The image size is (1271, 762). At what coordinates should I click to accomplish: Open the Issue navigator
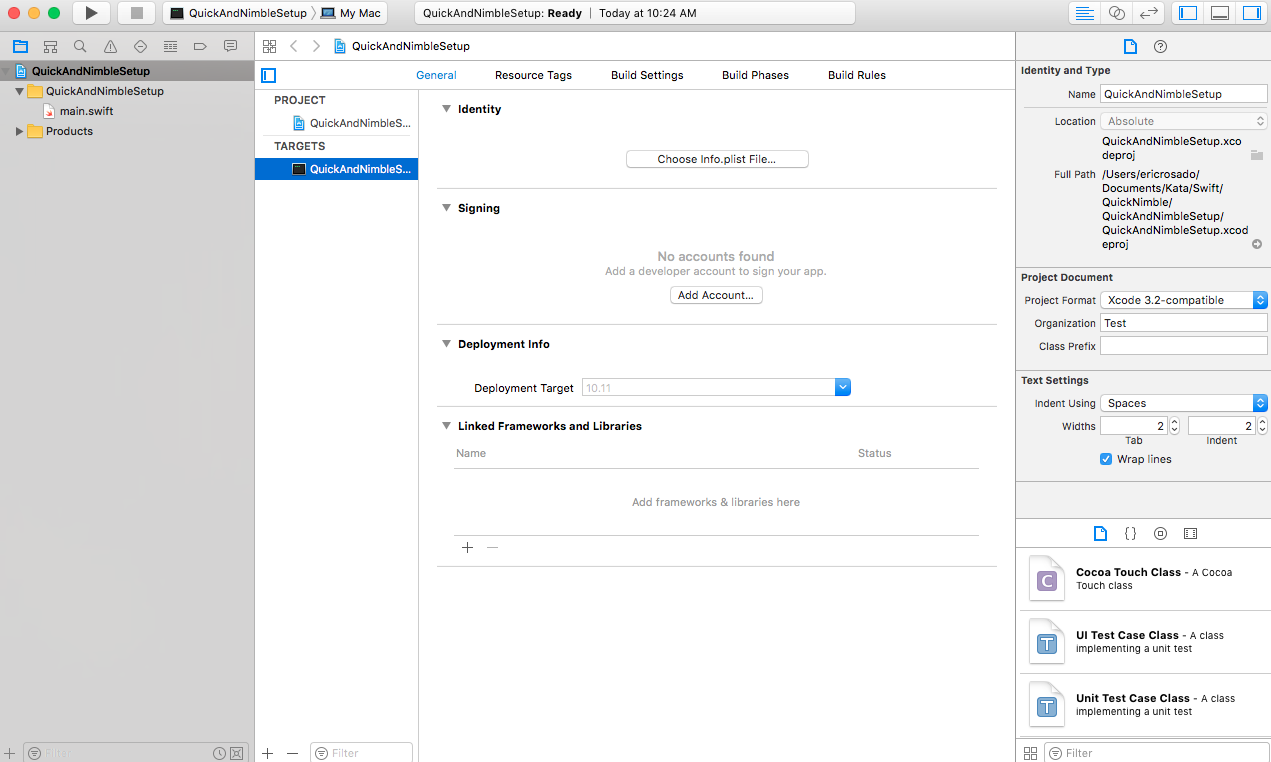tap(110, 46)
